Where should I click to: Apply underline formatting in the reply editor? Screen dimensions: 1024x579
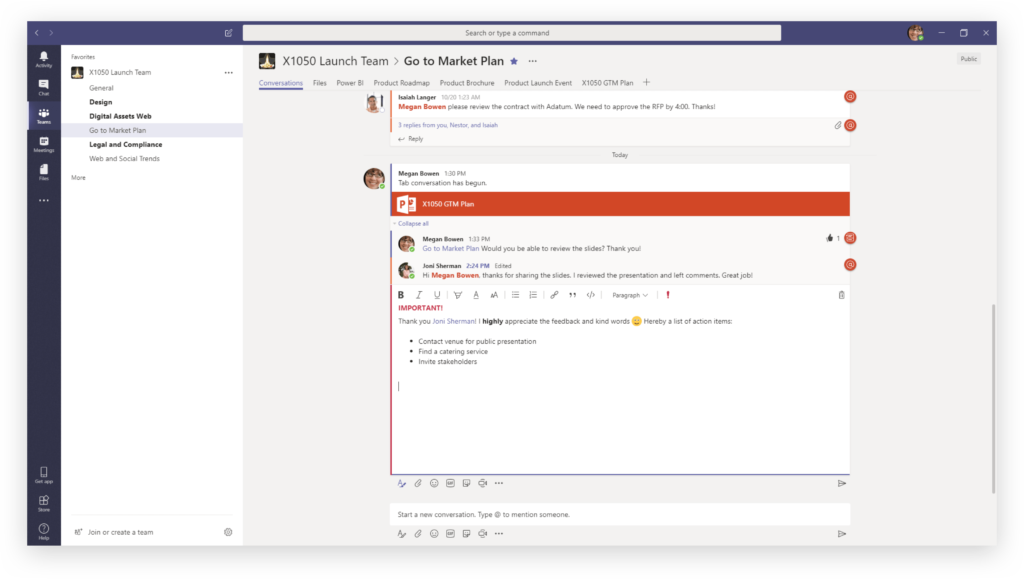tap(437, 295)
